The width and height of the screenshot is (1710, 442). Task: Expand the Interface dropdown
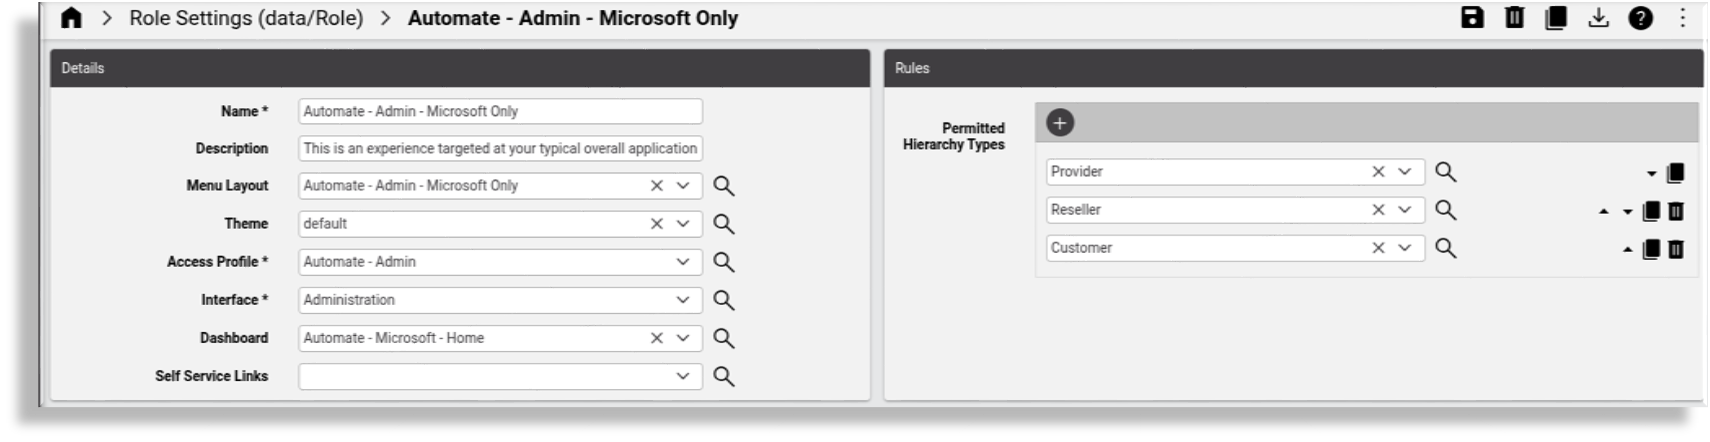coord(683,300)
